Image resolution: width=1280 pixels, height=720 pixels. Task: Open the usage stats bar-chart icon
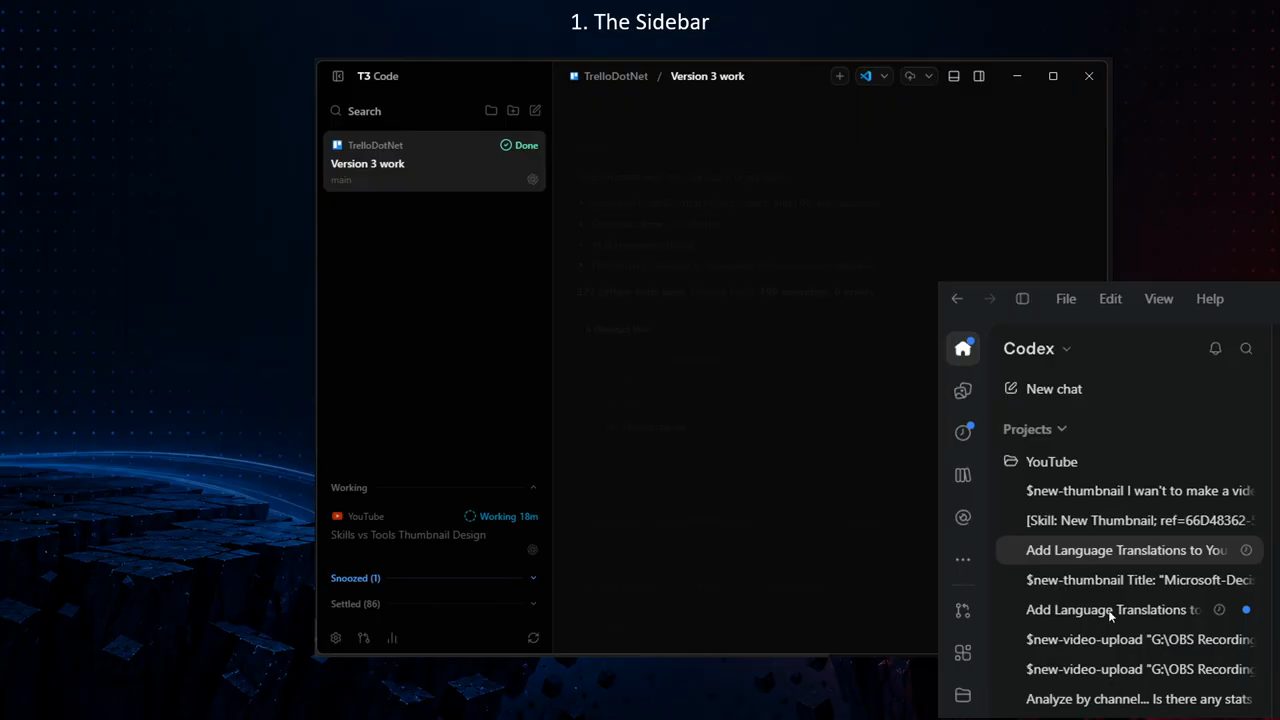[392, 638]
